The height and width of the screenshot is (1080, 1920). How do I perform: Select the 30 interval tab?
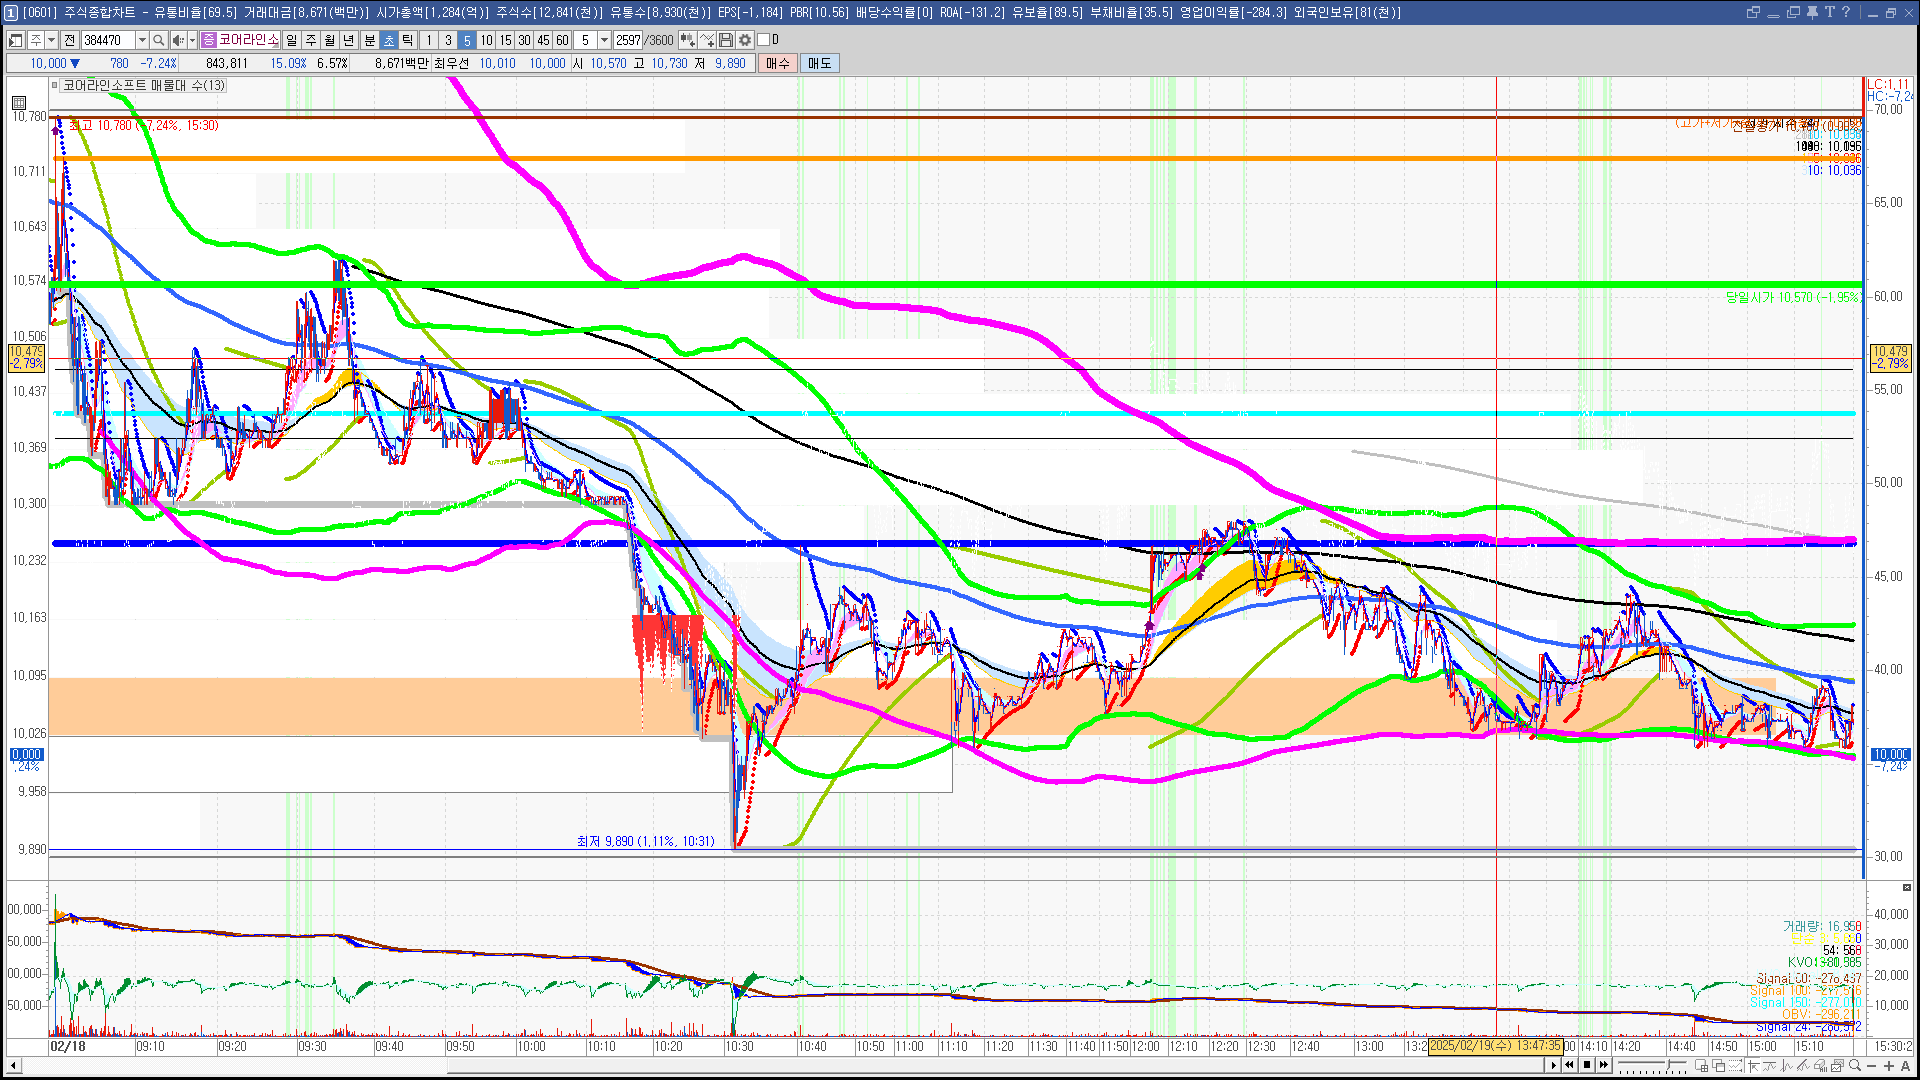coord(524,40)
